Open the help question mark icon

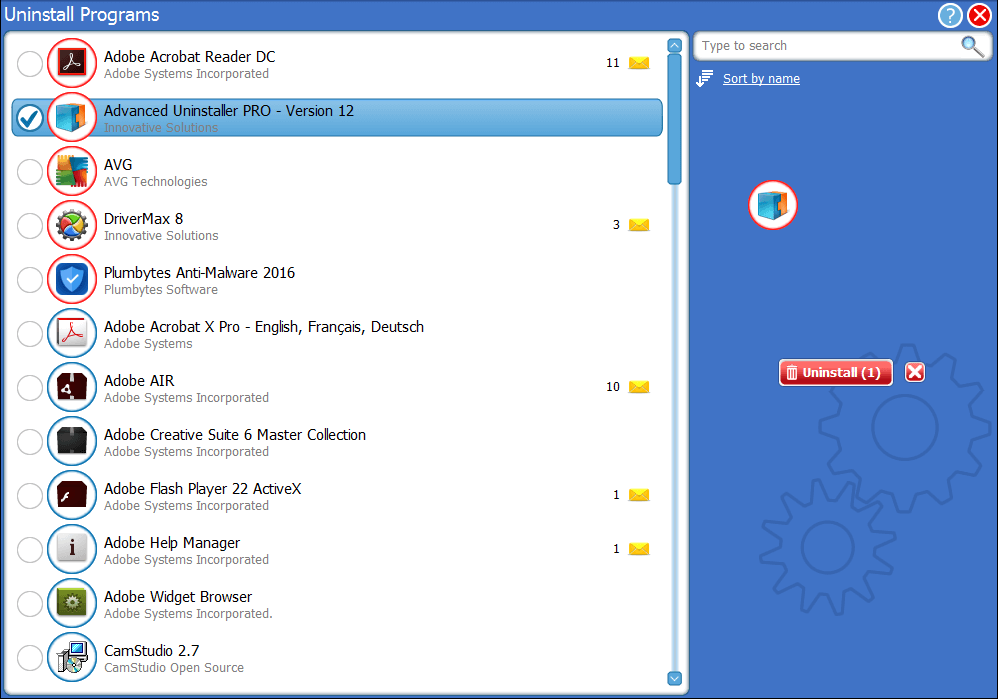949,15
